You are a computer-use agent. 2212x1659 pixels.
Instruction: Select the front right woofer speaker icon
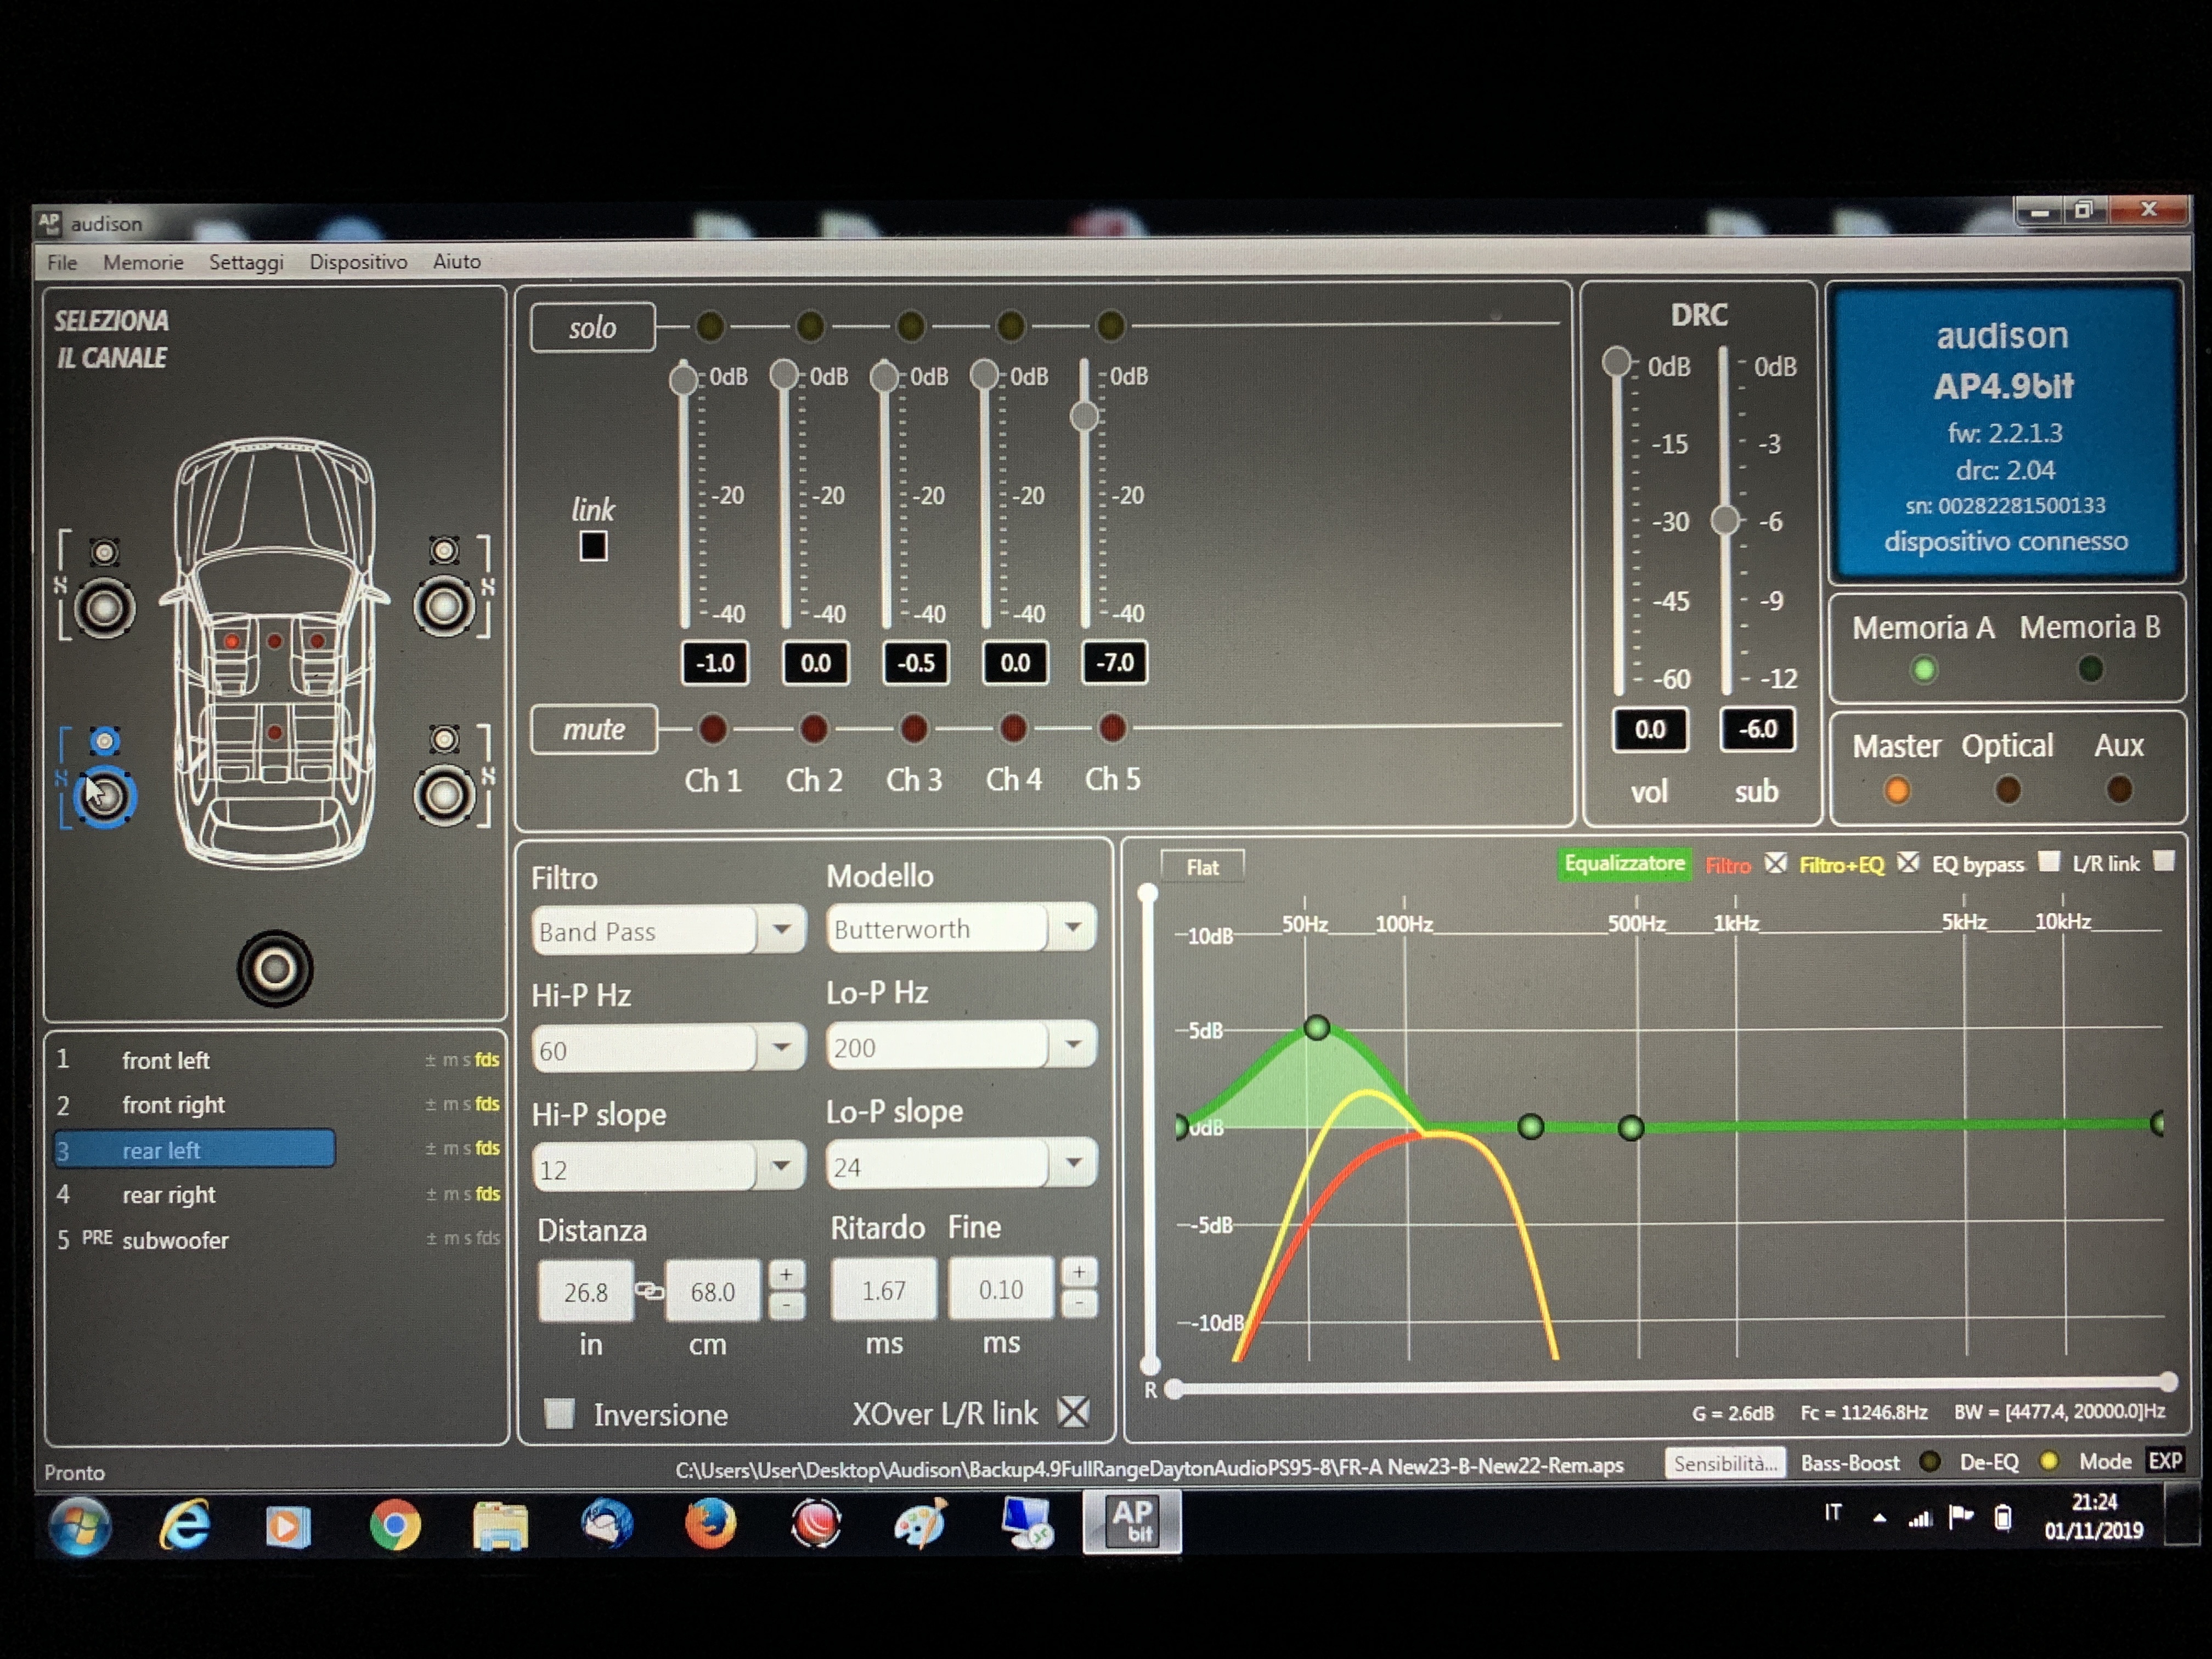(444, 606)
